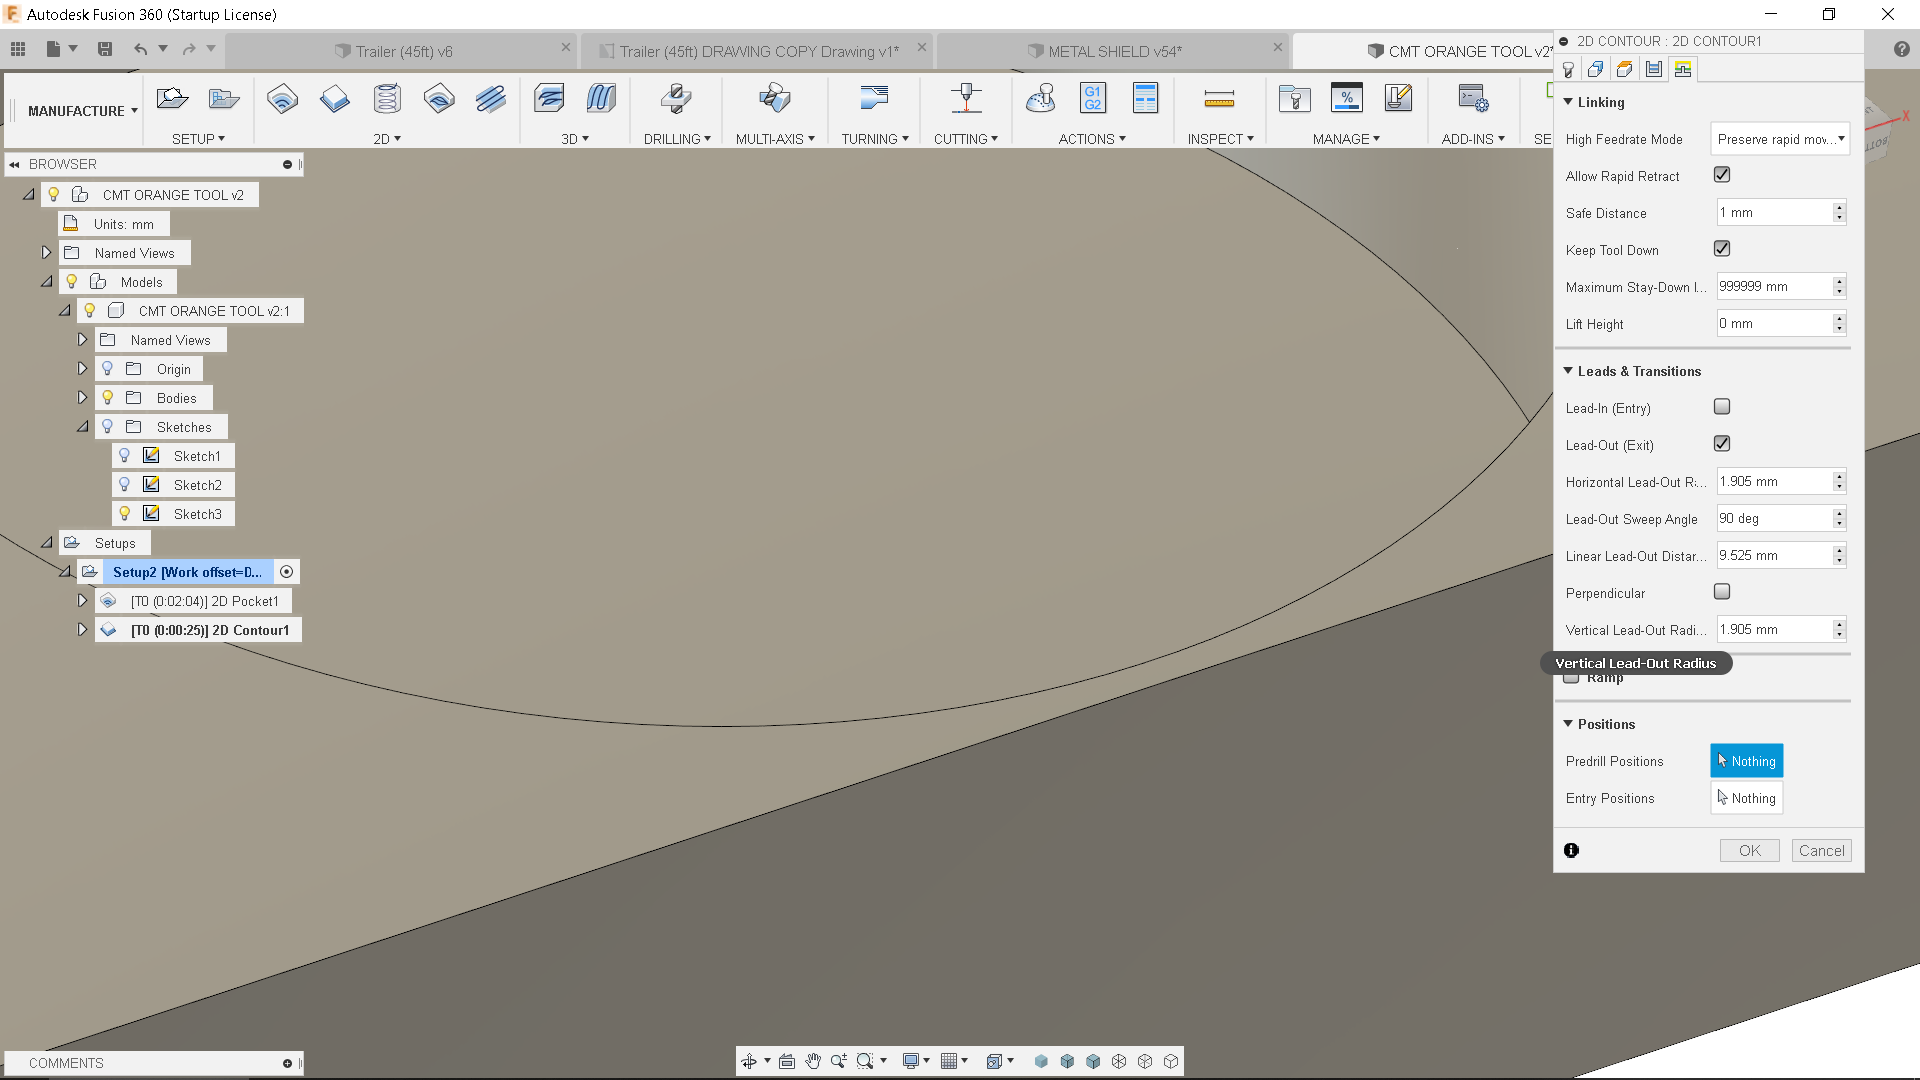Enable the Lead-In Entry checkbox
This screenshot has width=1920, height=1080.
click(x=1721, y=407)
